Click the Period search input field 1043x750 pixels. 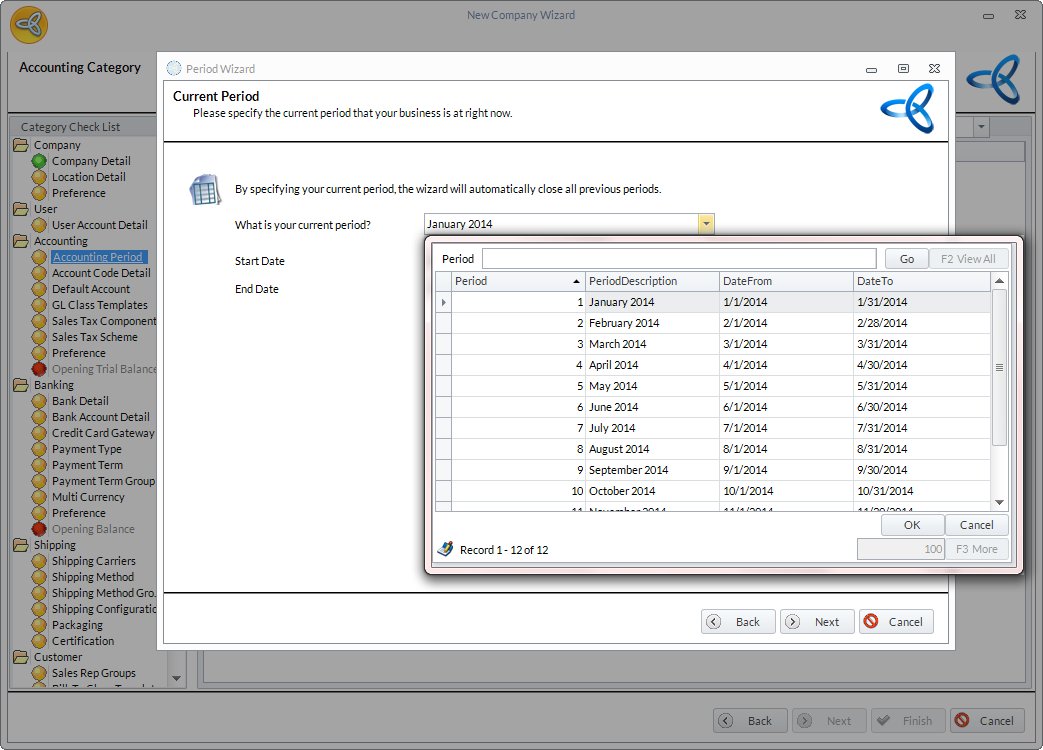click(x=678, y=259)
